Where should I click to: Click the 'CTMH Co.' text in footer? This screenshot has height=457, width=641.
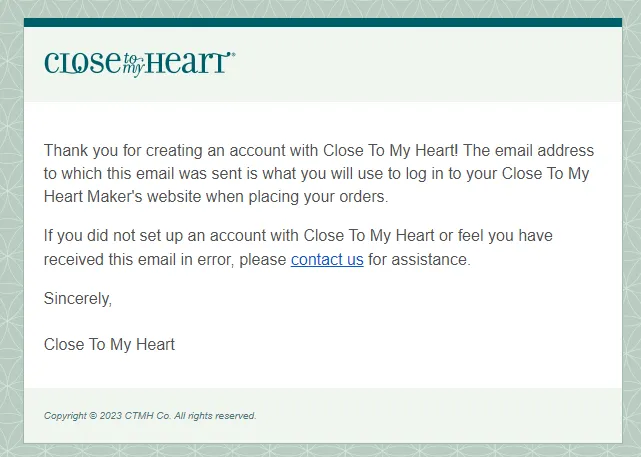click(x=148, y=416)
